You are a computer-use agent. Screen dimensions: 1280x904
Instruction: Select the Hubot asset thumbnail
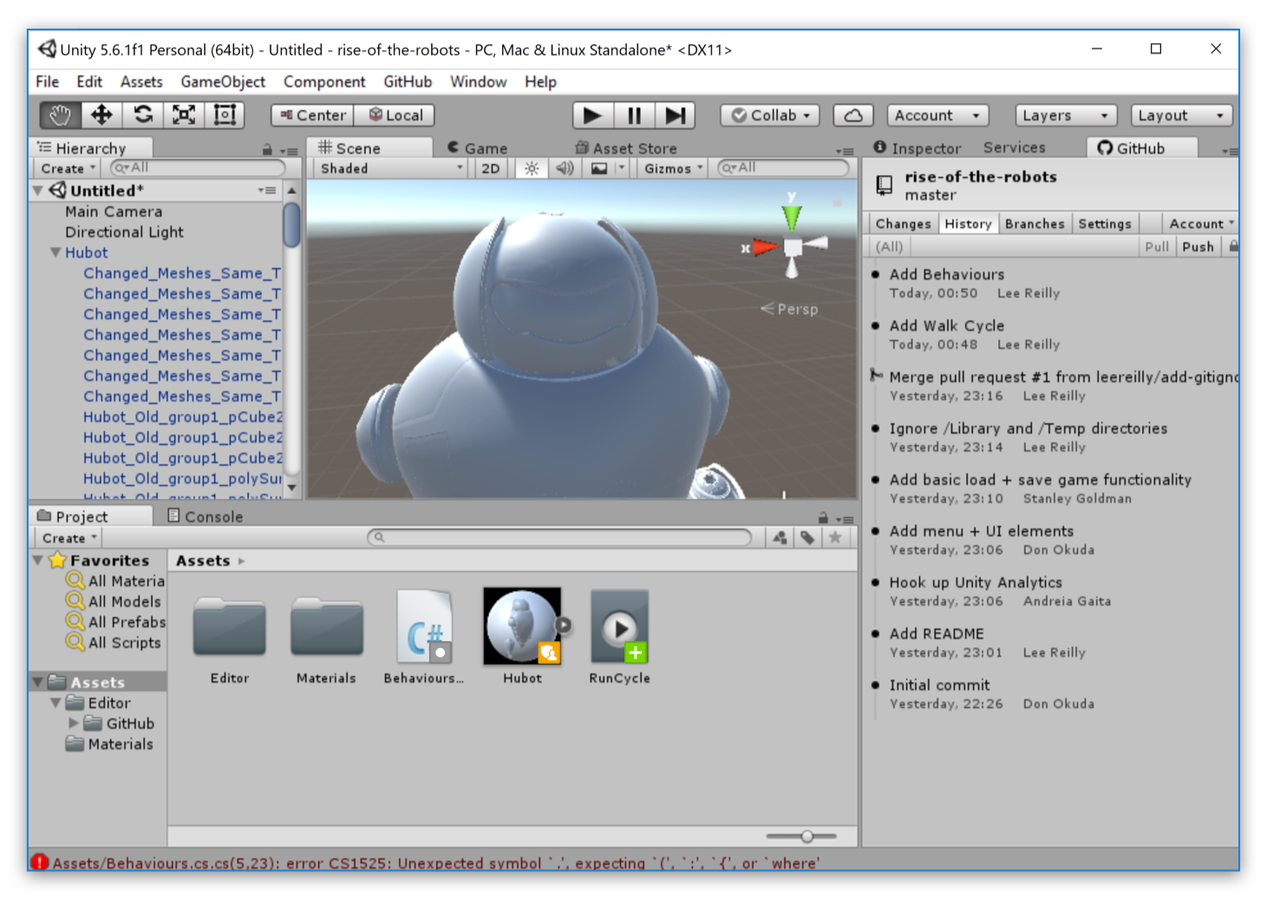pyautogui.click(x=521, y=625)
